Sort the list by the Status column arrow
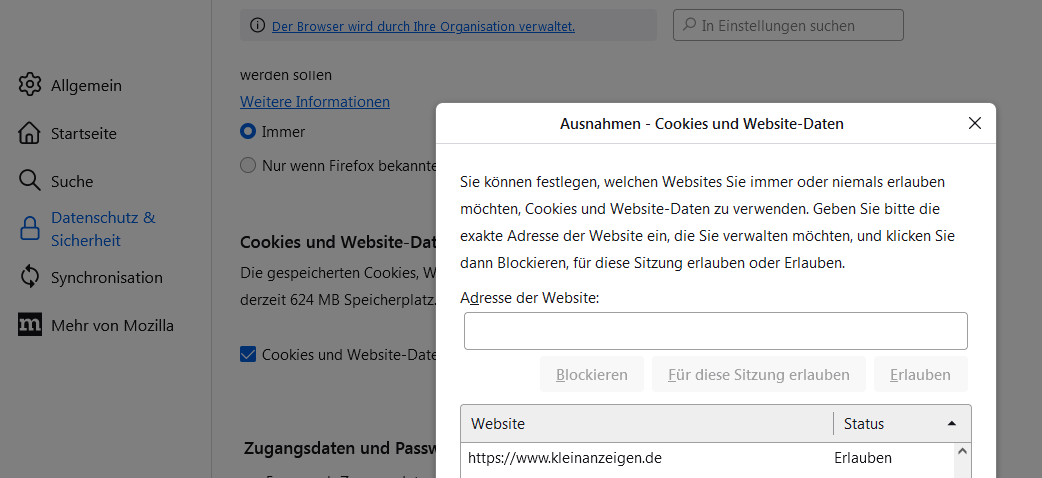This screenshot has width=1042, height=478. [951, 424]
